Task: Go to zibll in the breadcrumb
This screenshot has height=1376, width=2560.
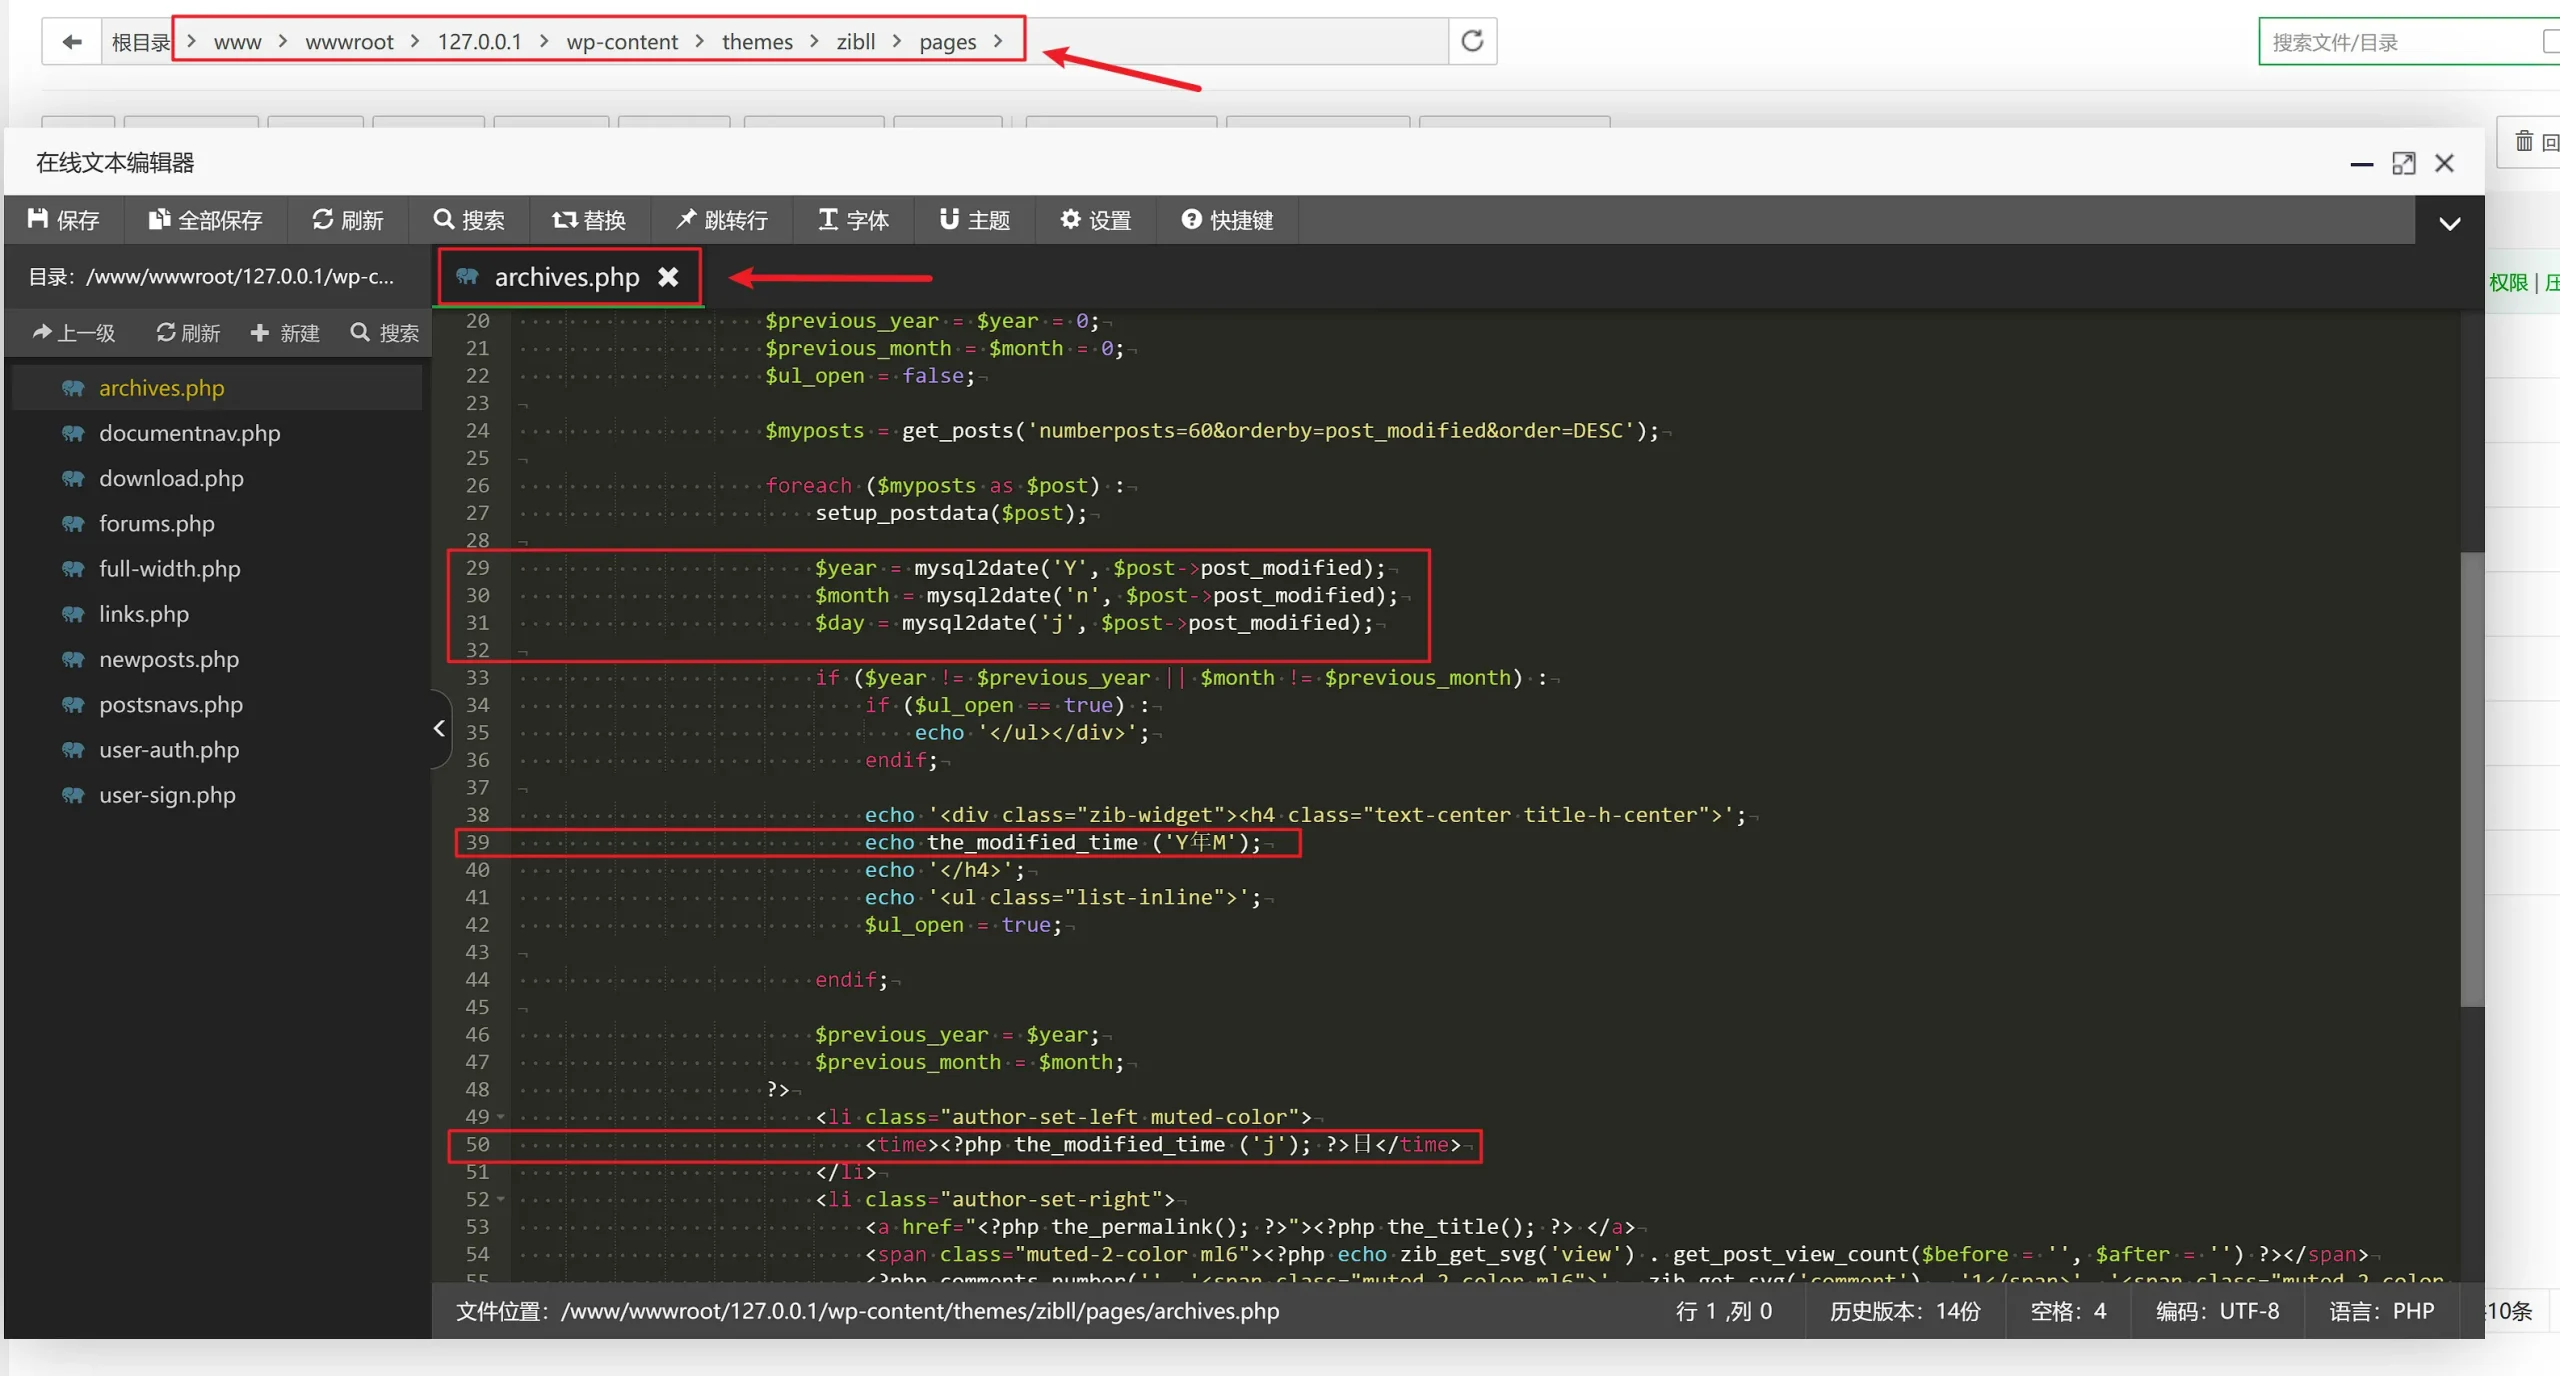Action: pos(855,42)
